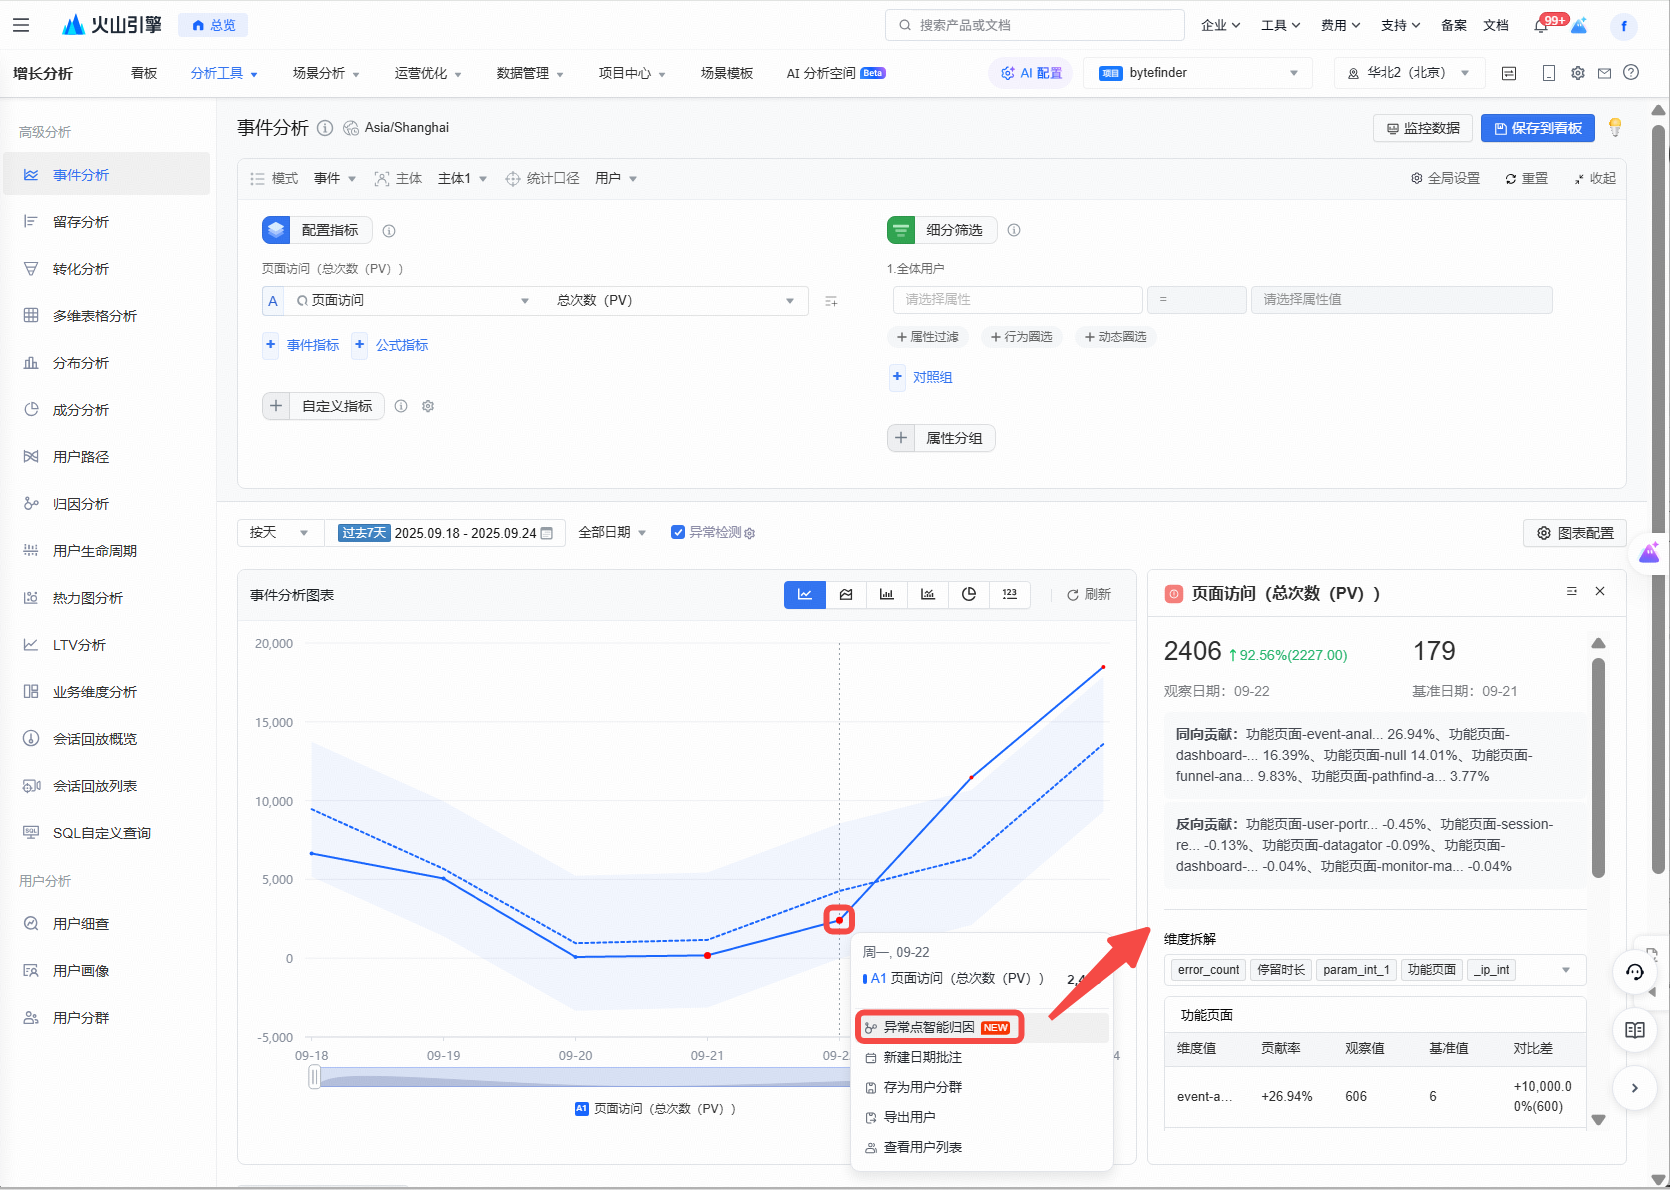
Task: Toggle the 异常检测 checkbox
Action: [678, 533]
